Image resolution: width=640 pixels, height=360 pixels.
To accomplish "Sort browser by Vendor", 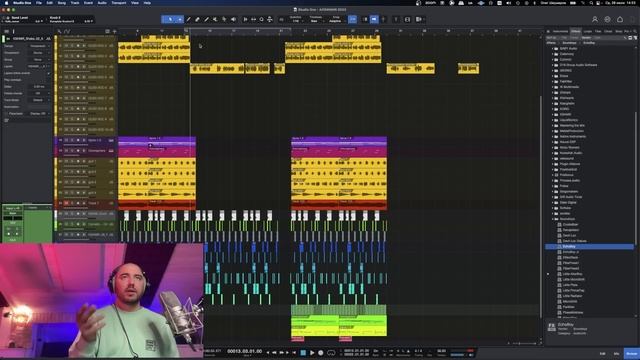I will pos(586,38).
